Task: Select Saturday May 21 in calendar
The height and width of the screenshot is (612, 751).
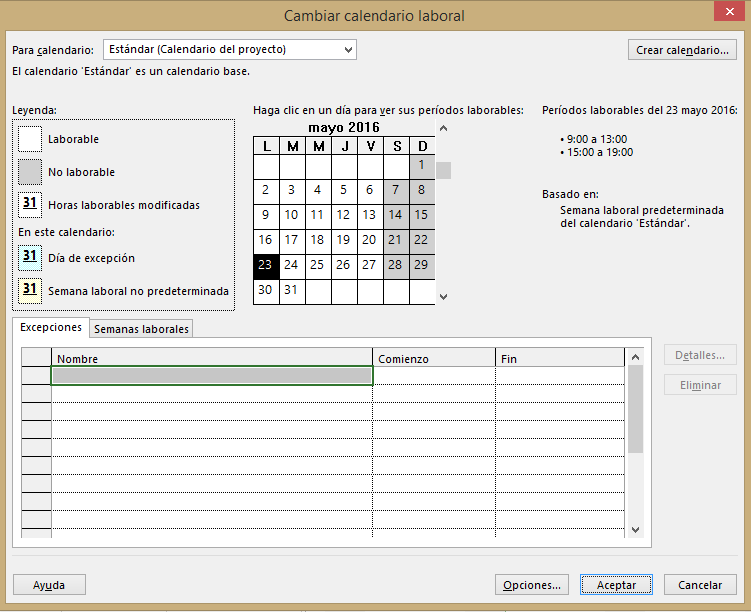Action: 395,240
